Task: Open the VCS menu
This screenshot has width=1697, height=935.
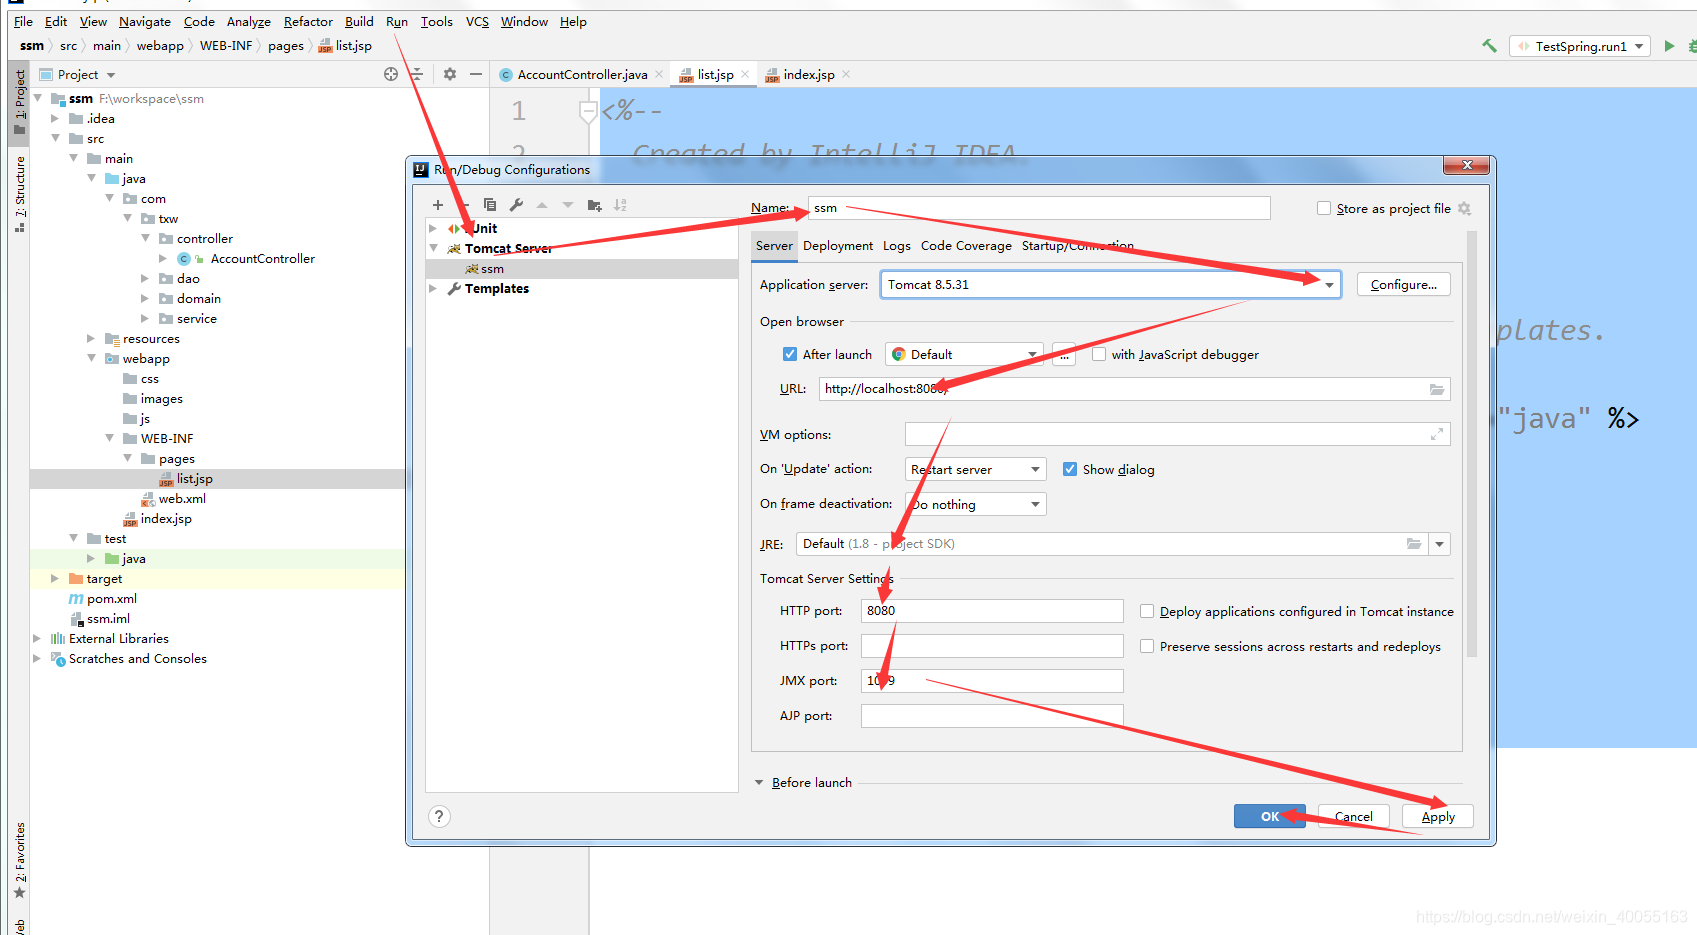Action: click(477, 21)
